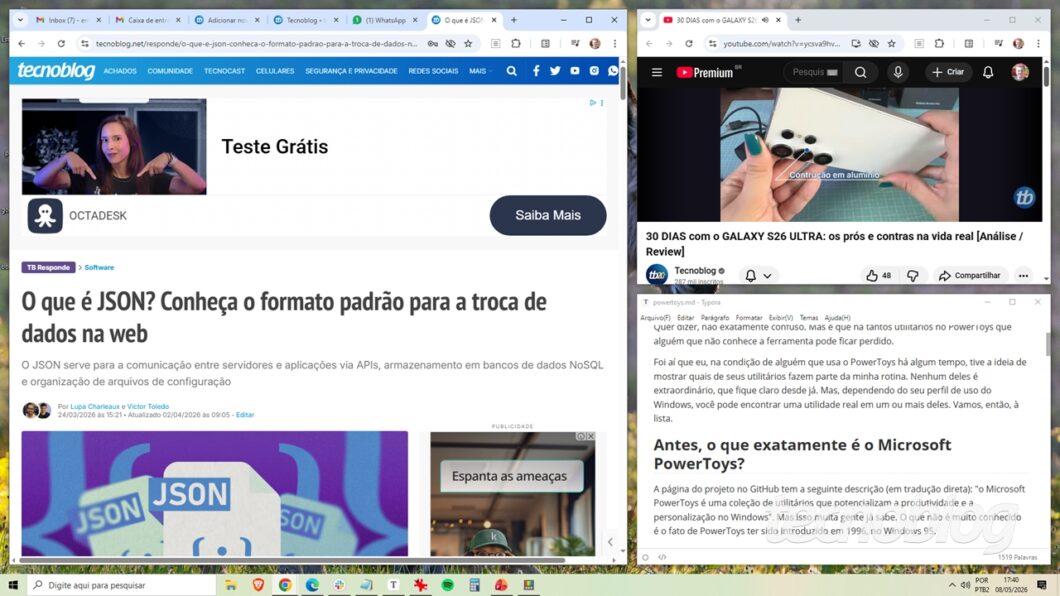The height and width of the screenshot is (596, 1060).
Task: Click the YouTube Premium logo
Action: (704, 72)
